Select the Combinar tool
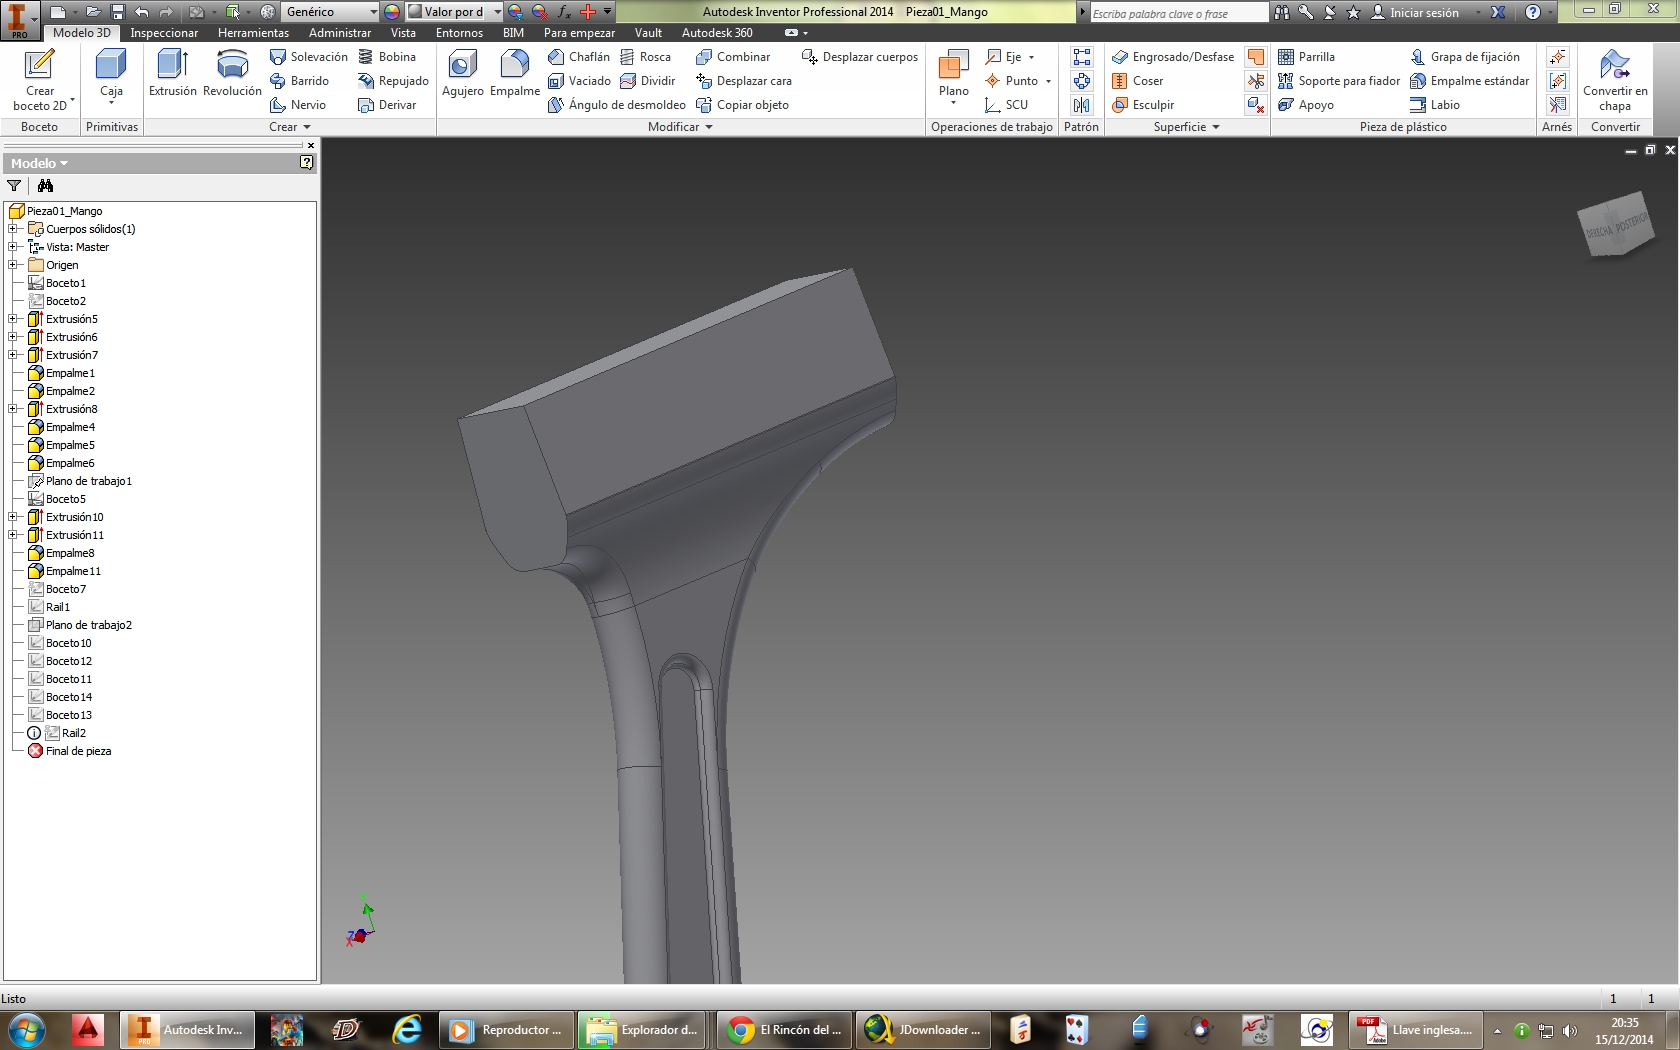This screenshot has width=1680, height=1050. coord(733,57)
